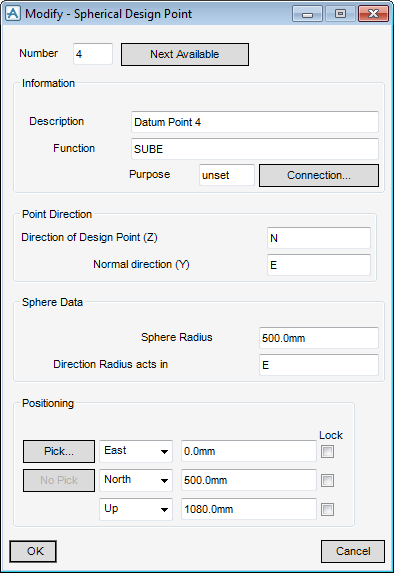Dismiss dialog with the Cancel button

[353, 551]
